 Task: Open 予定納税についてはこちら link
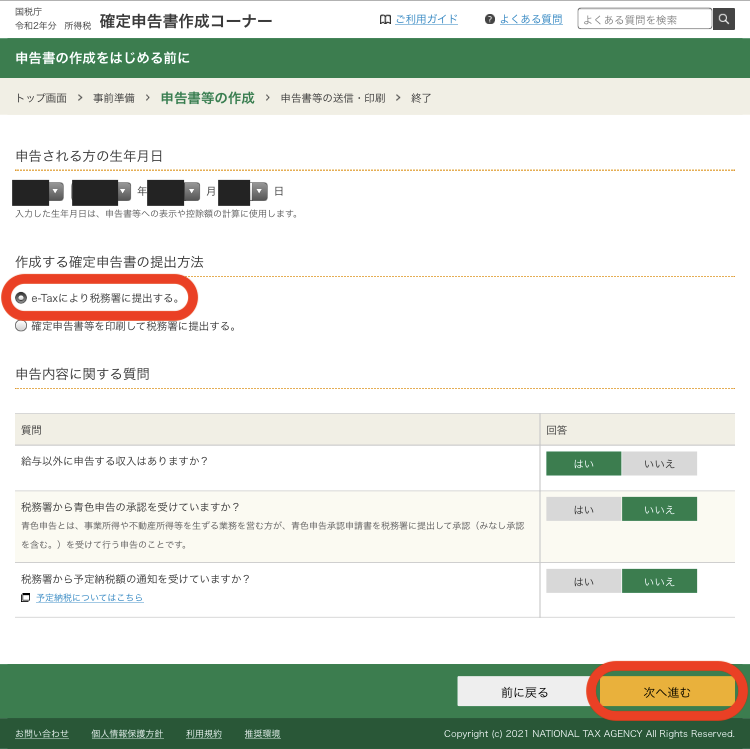point(89,597)
